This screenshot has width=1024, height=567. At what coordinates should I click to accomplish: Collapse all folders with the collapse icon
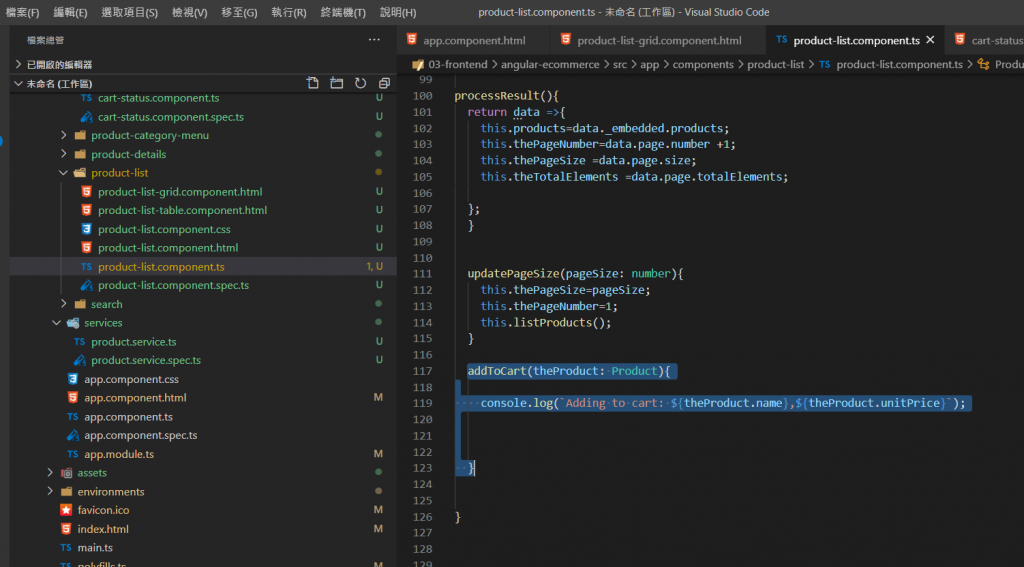point(384,83)
